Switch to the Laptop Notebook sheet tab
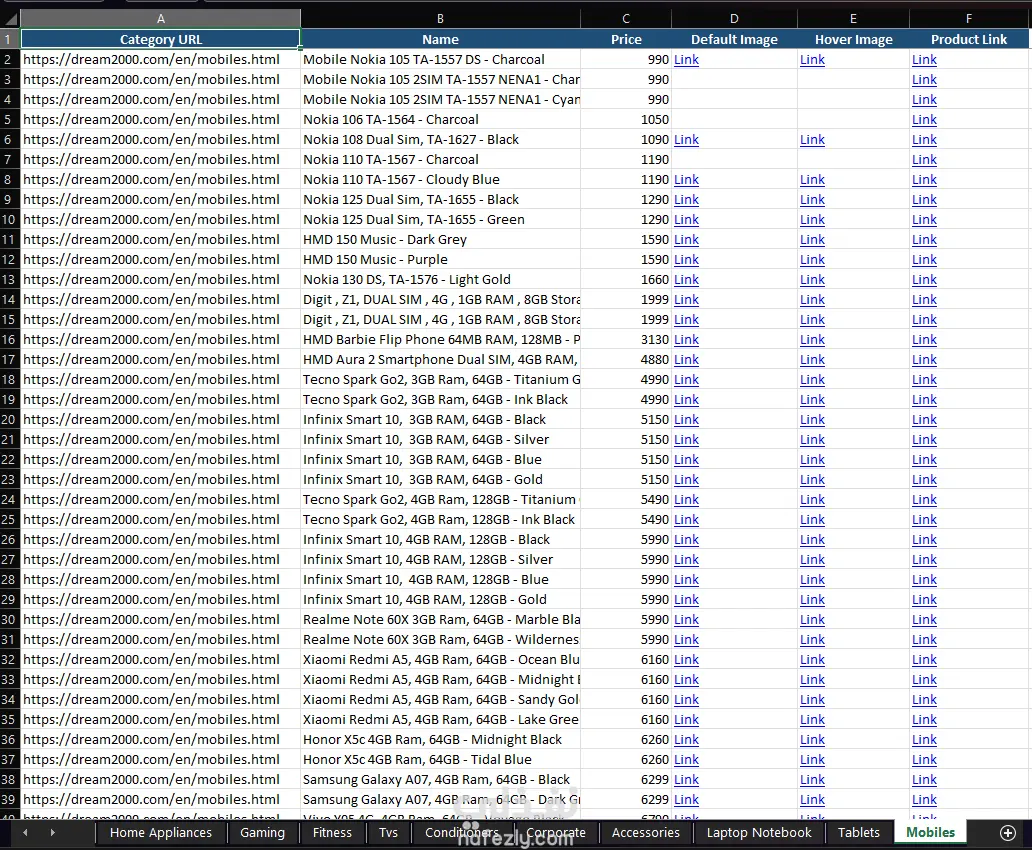 tap(759, 832)
